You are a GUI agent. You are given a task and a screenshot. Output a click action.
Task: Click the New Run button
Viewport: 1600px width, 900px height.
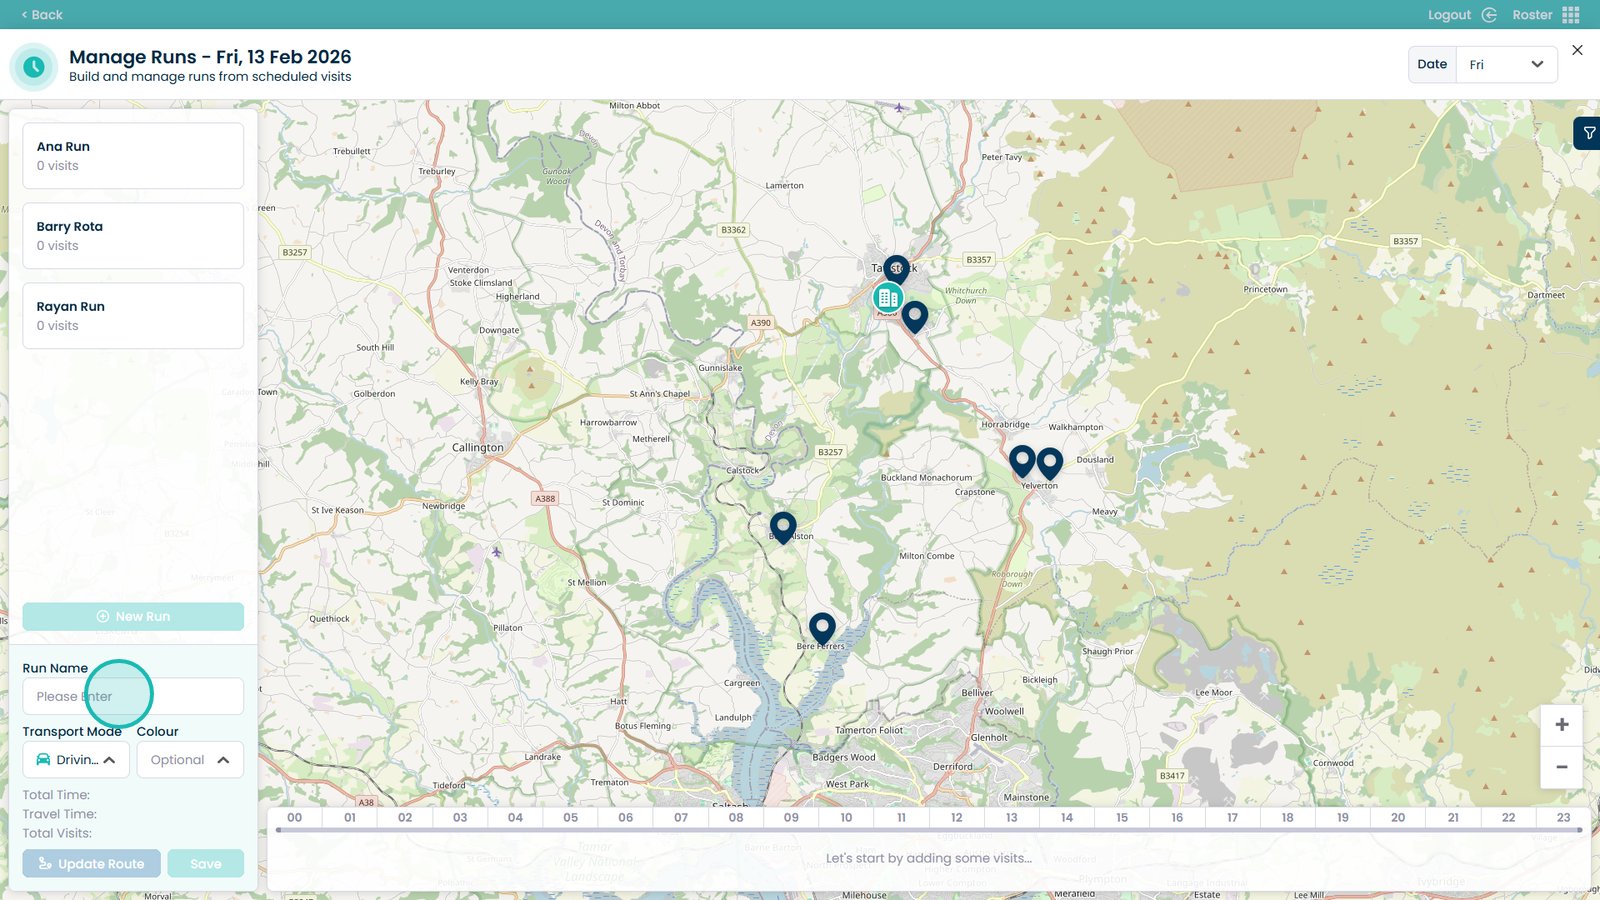(133, 617)
